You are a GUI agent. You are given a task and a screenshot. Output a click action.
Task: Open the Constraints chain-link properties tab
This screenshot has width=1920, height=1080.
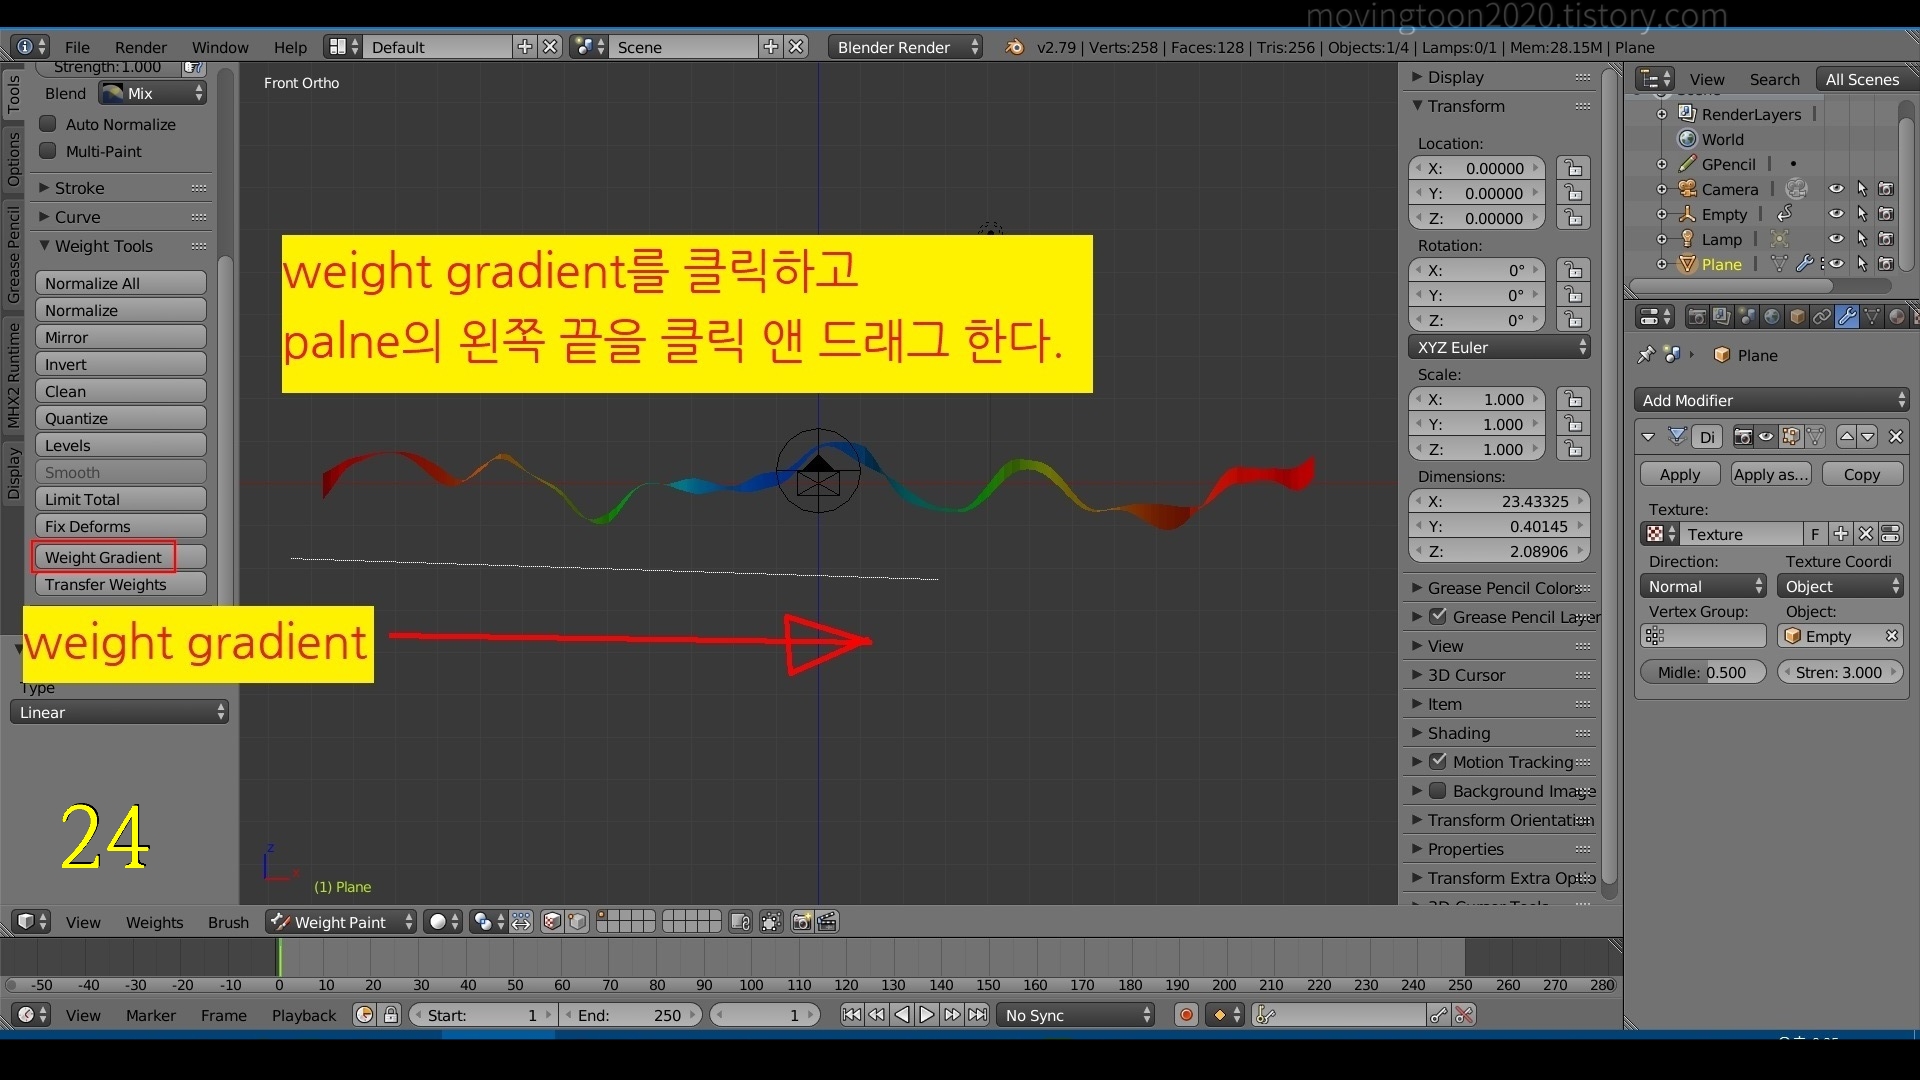1822,317
